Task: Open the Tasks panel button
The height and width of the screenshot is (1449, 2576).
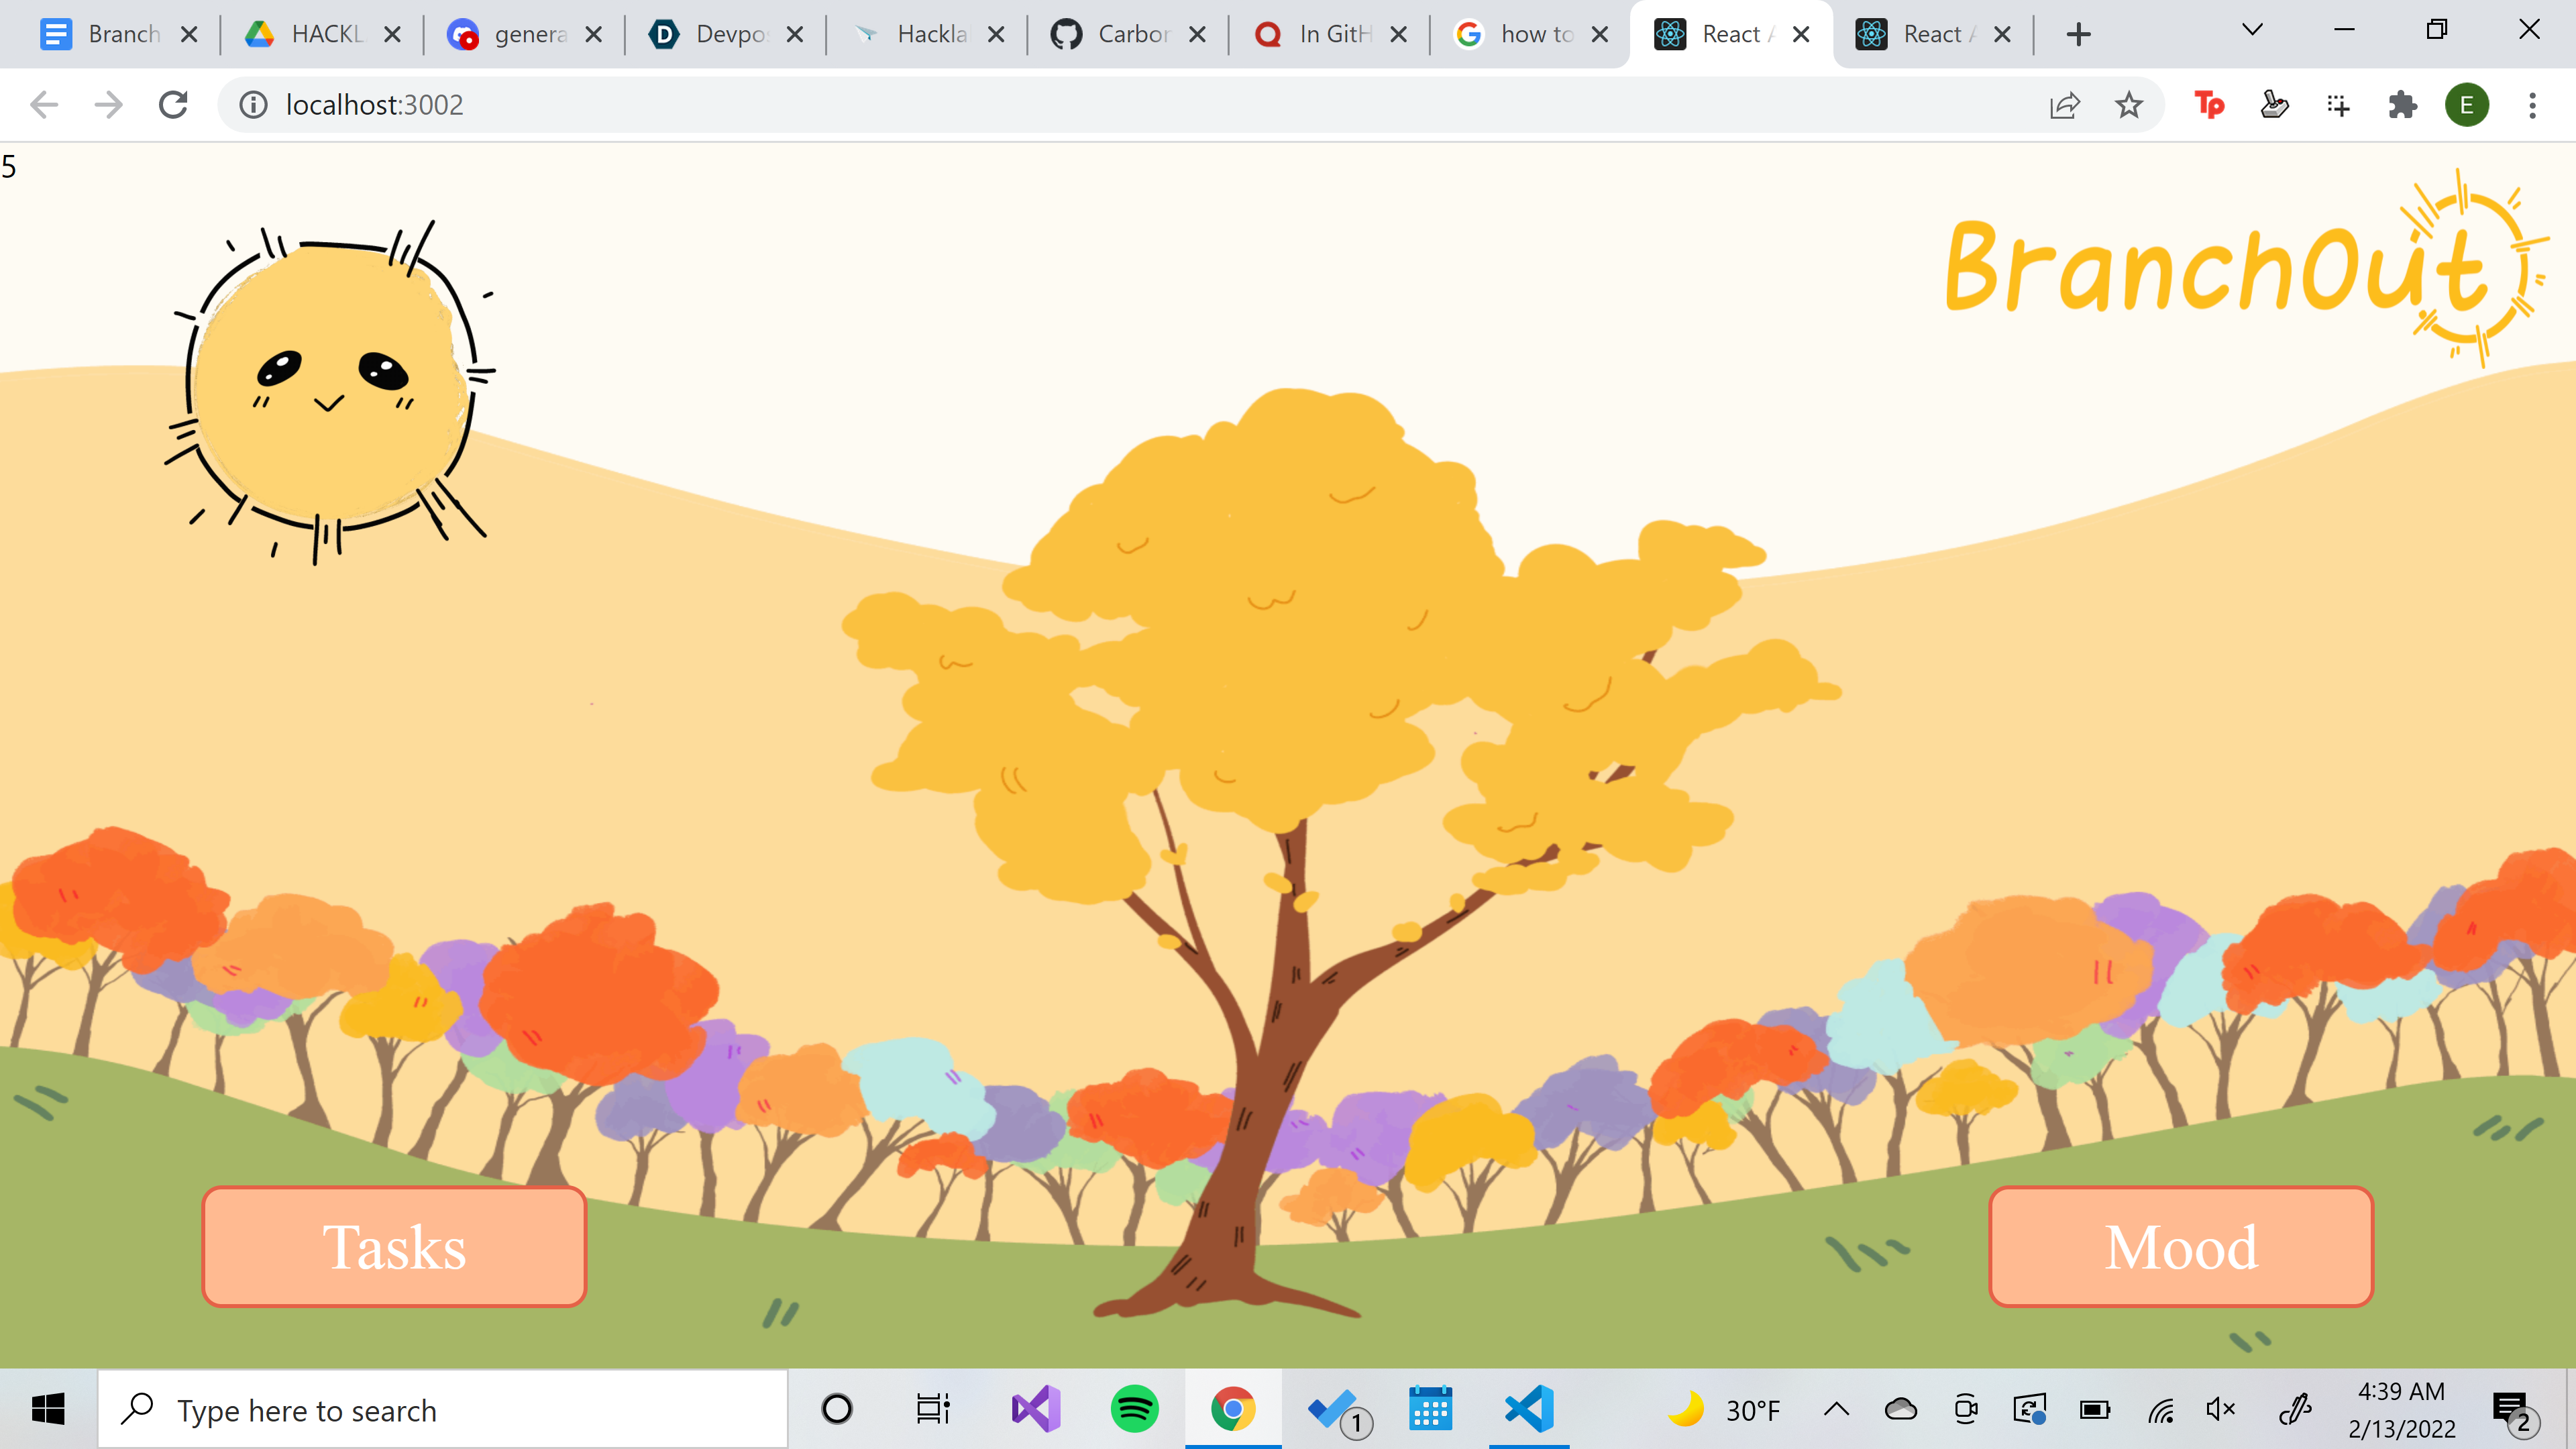Action: click(x=393, y=1246)
